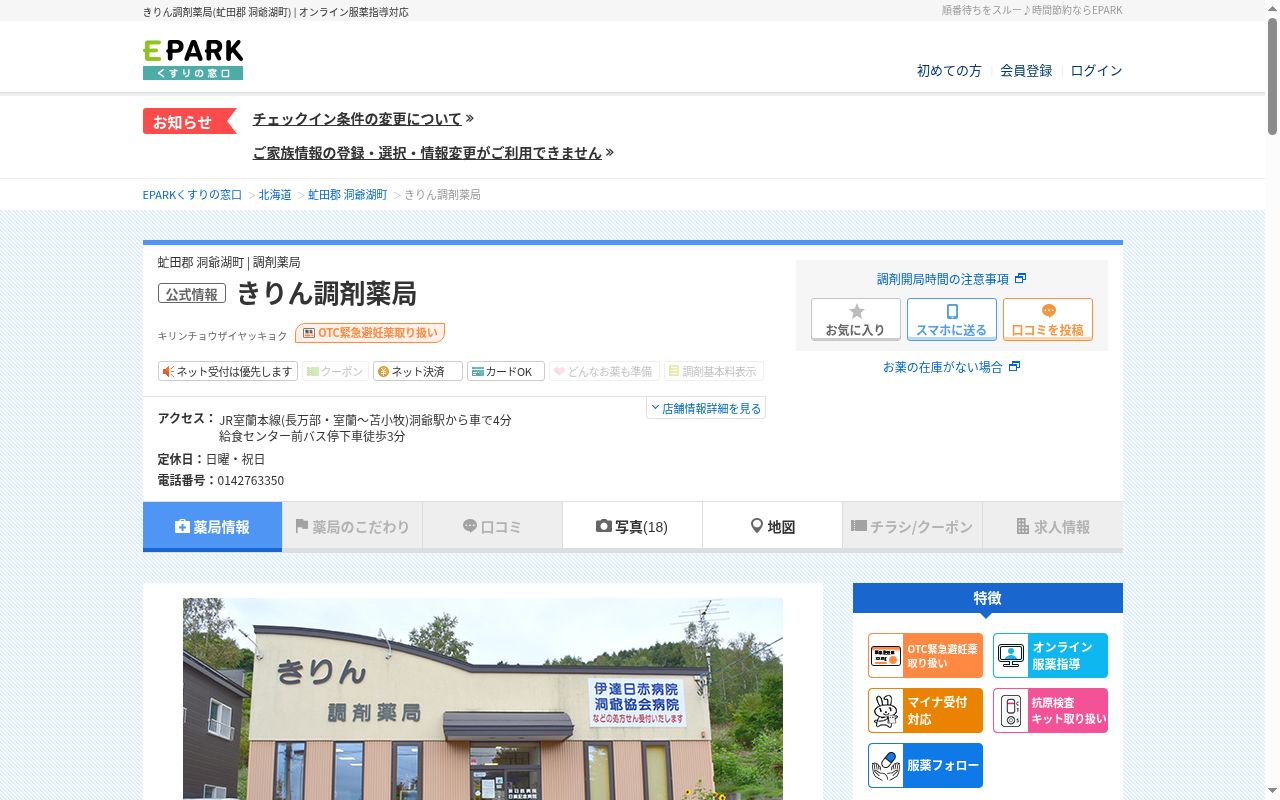Go to 虻田郡 洞爺湖町 breadcrumb
The image size is (1280, 800).
347,195
